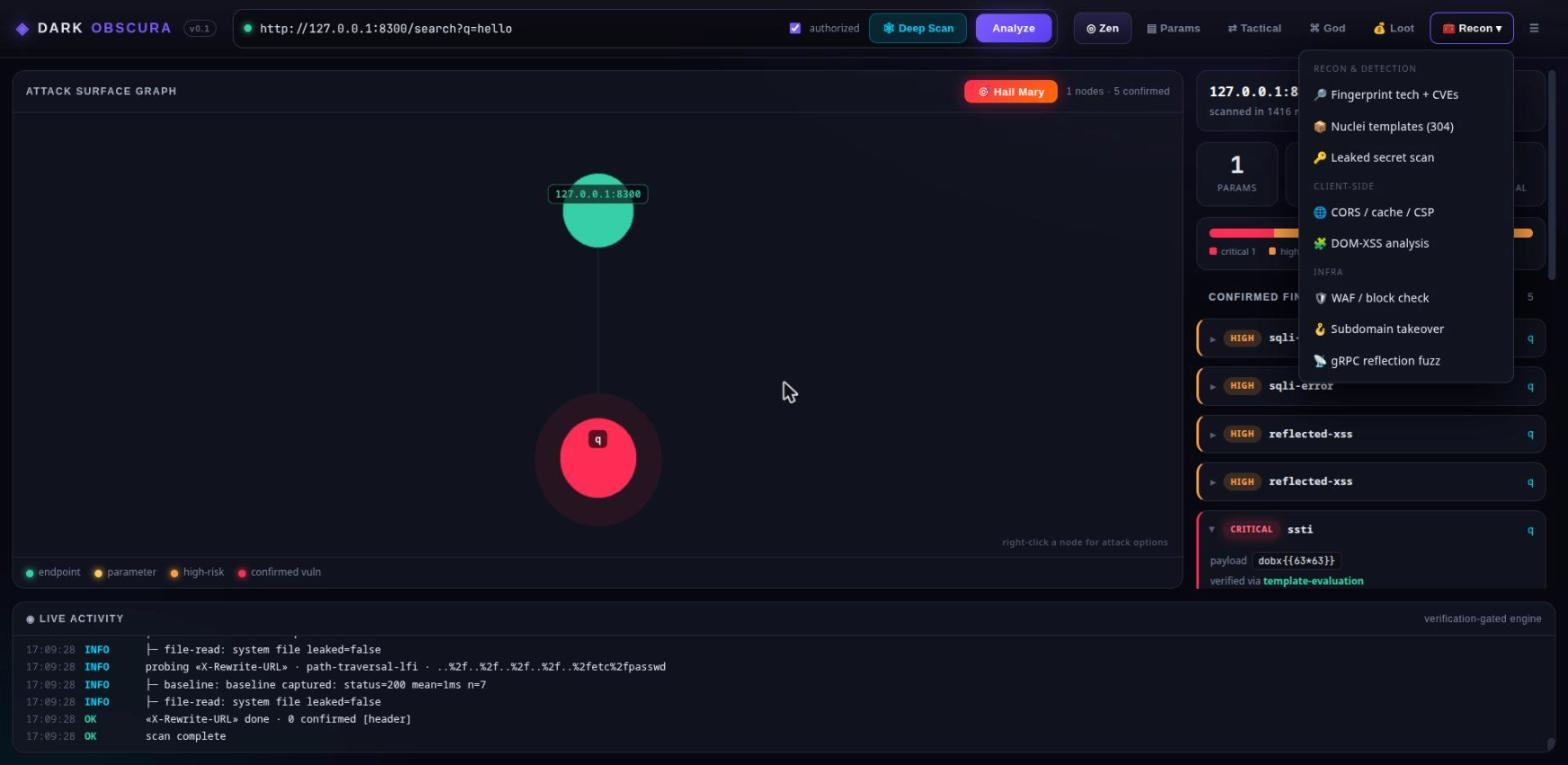Viewport: 1568px width, 765px height.
Task: Click the target icon on Hail Mary button
Action: [983, 92]
